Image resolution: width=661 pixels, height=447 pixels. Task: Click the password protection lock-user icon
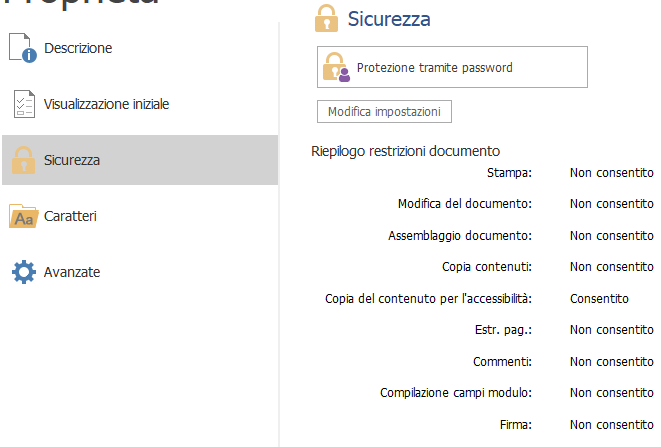(336, 68)
